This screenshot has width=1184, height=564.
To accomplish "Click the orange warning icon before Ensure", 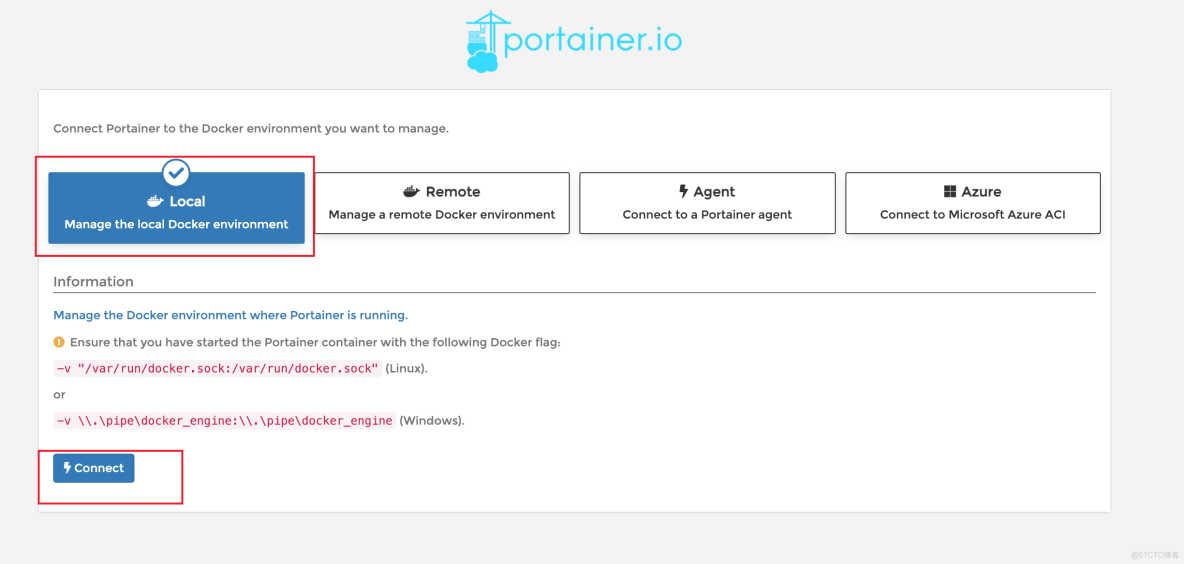I will tap(60, 342).
